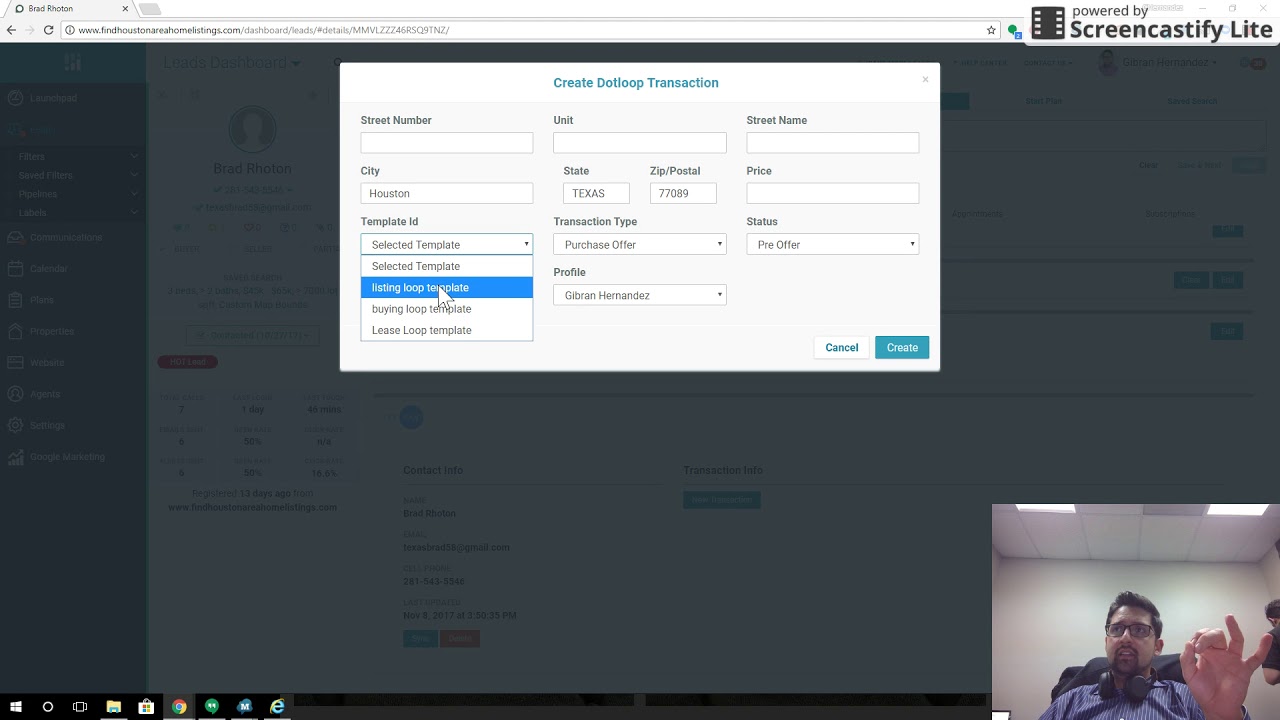
Task: Click the Create button
Action: coord(902,347)
